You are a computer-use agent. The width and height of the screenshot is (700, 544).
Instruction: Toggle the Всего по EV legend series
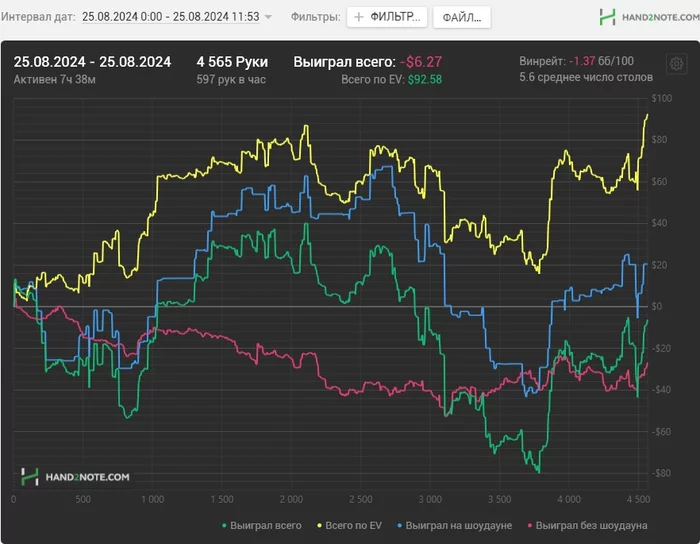pos(350,526)
